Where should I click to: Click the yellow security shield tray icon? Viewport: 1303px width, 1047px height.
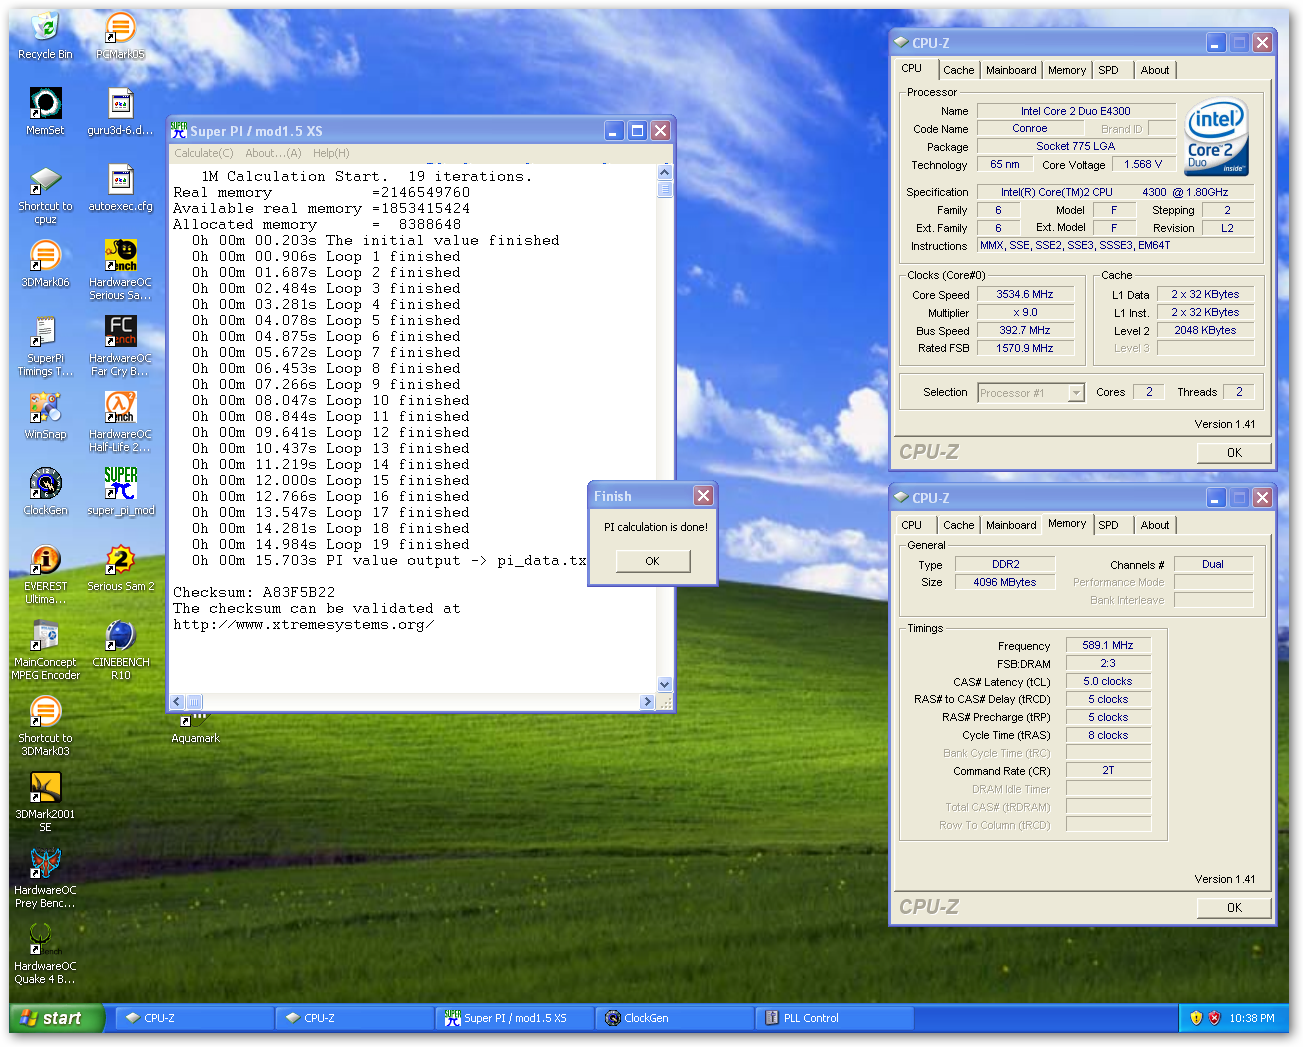(x=1196, y=1018)
